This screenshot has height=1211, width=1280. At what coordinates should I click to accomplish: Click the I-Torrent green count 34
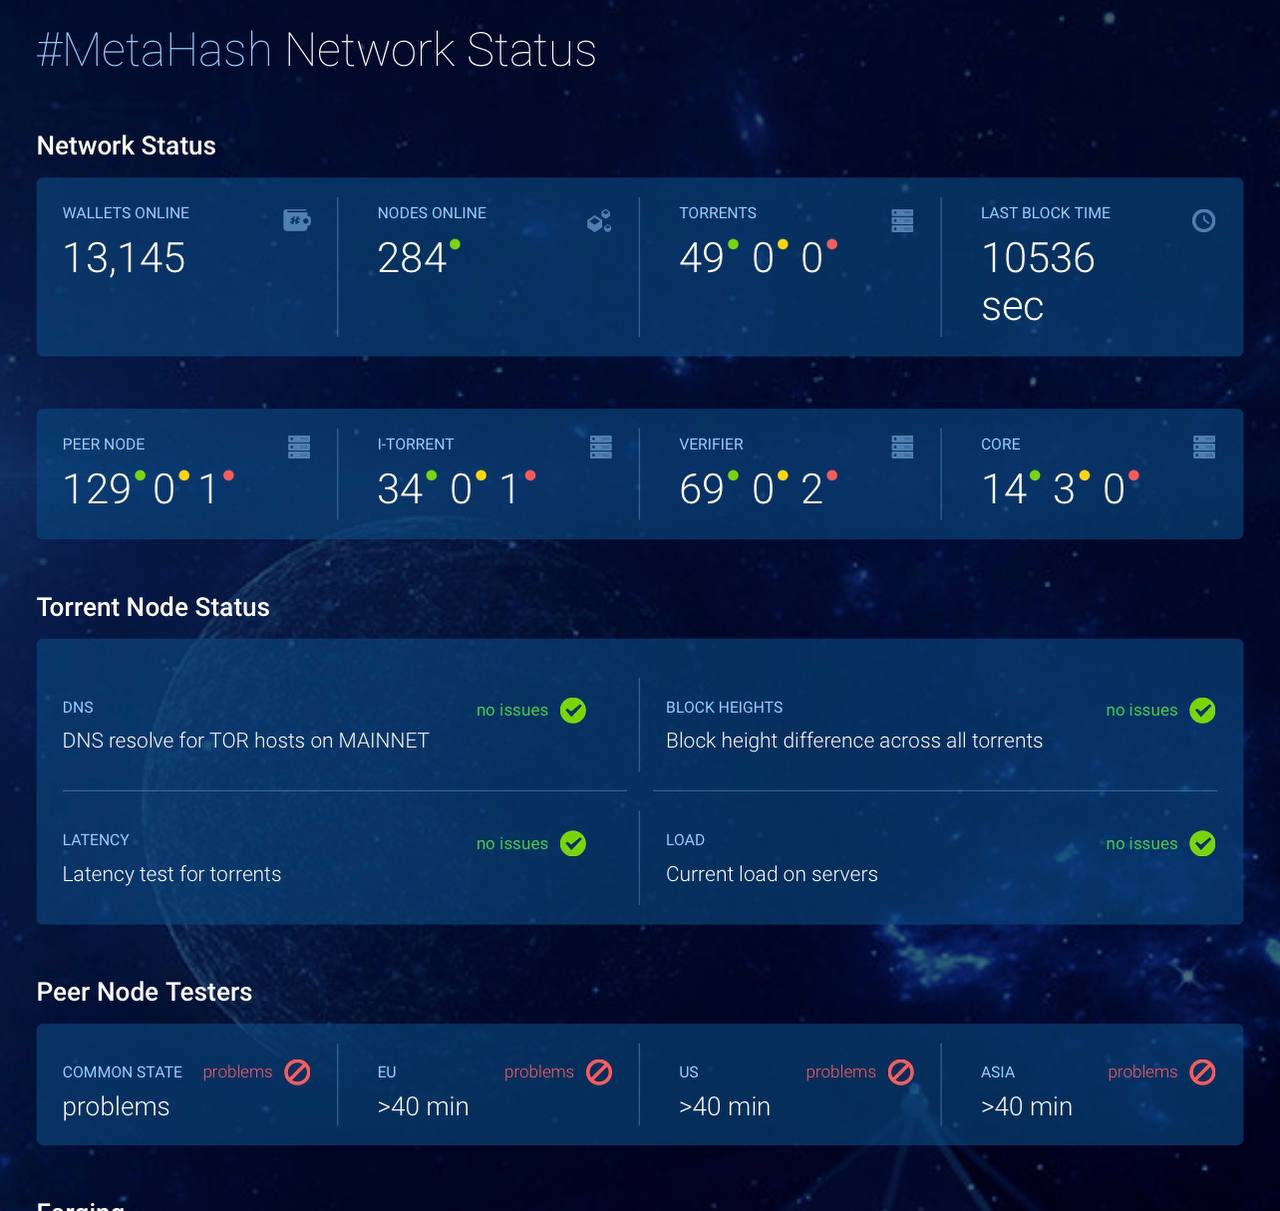tap(400, 489)
